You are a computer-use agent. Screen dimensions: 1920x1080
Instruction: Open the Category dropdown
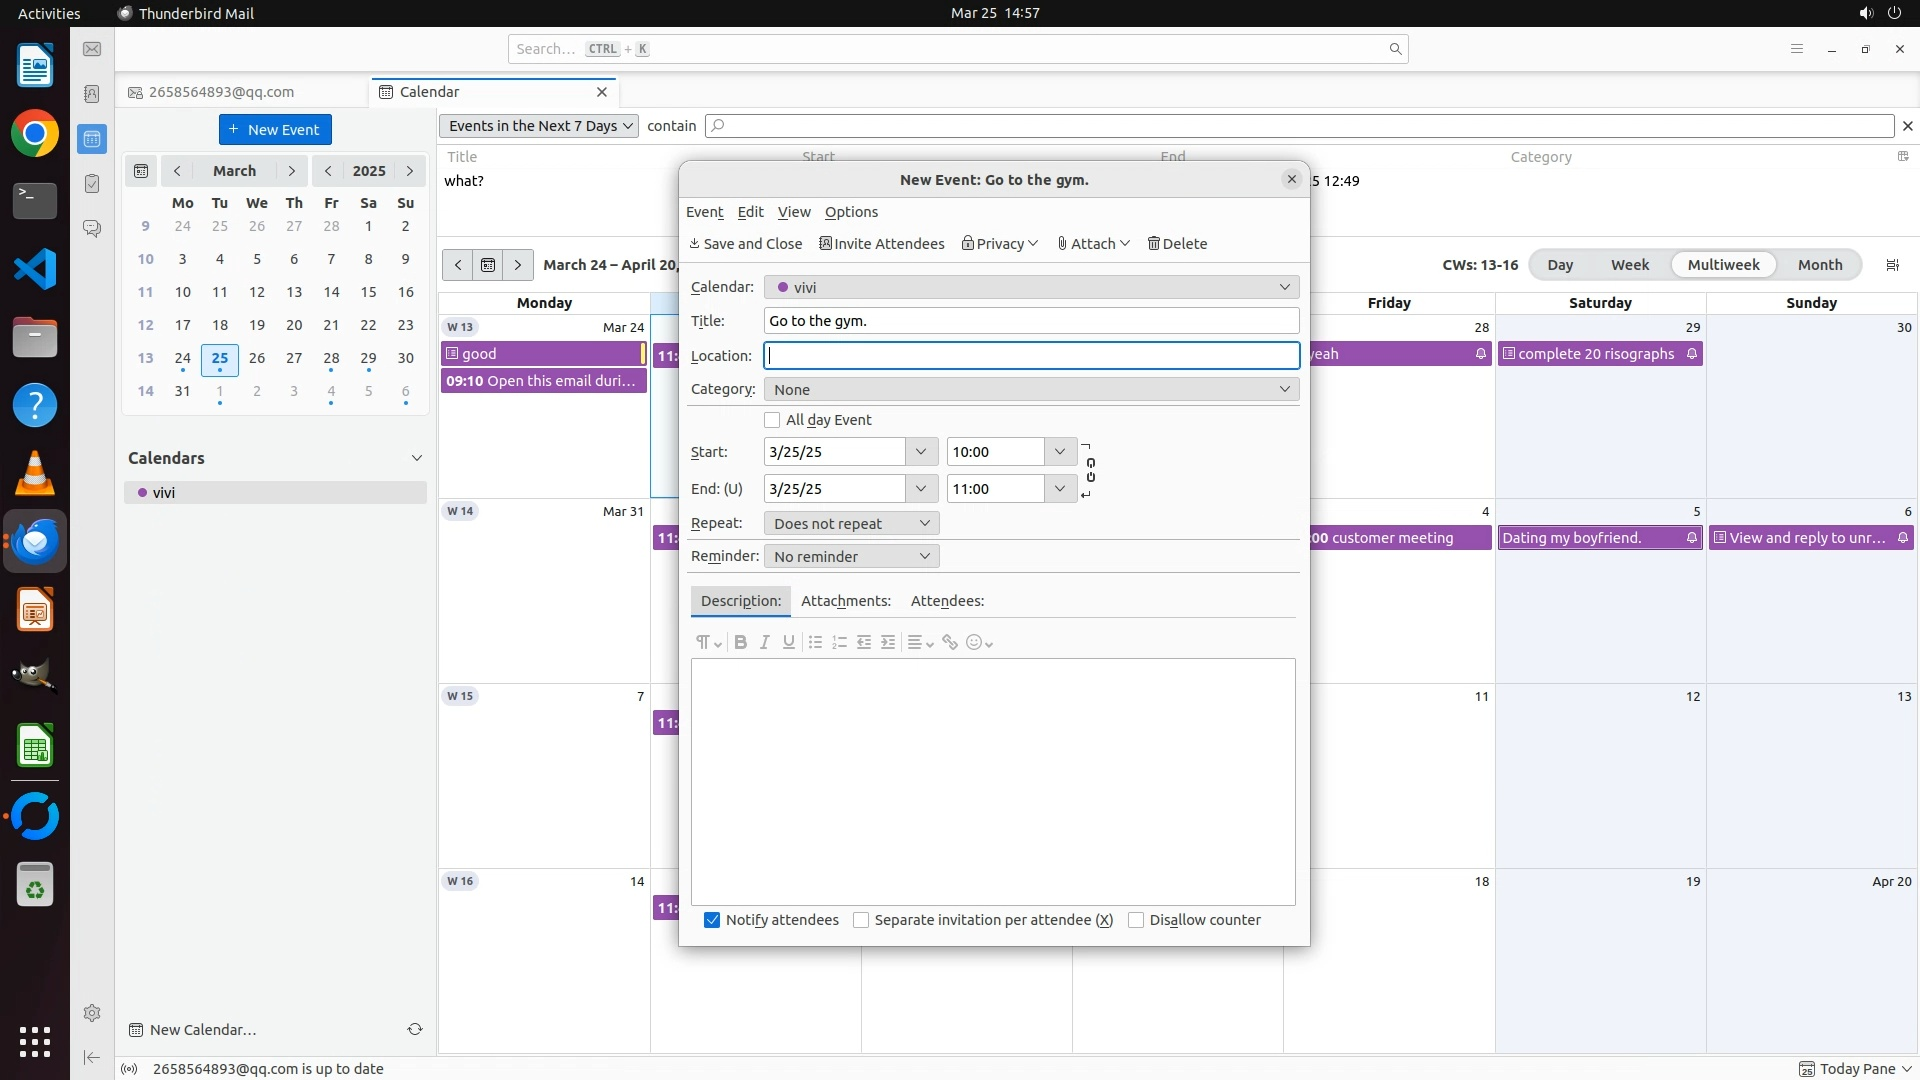tap(1031, 389)
